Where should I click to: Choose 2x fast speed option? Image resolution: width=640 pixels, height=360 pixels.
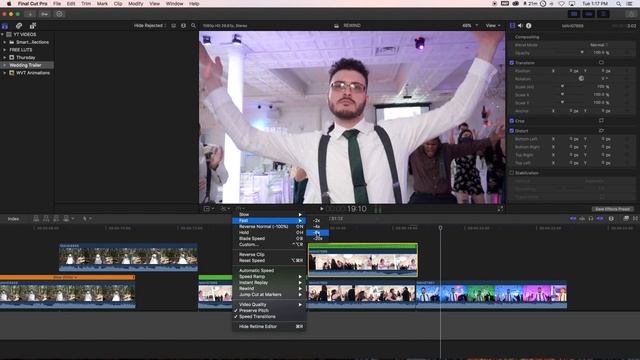(318, 220)
